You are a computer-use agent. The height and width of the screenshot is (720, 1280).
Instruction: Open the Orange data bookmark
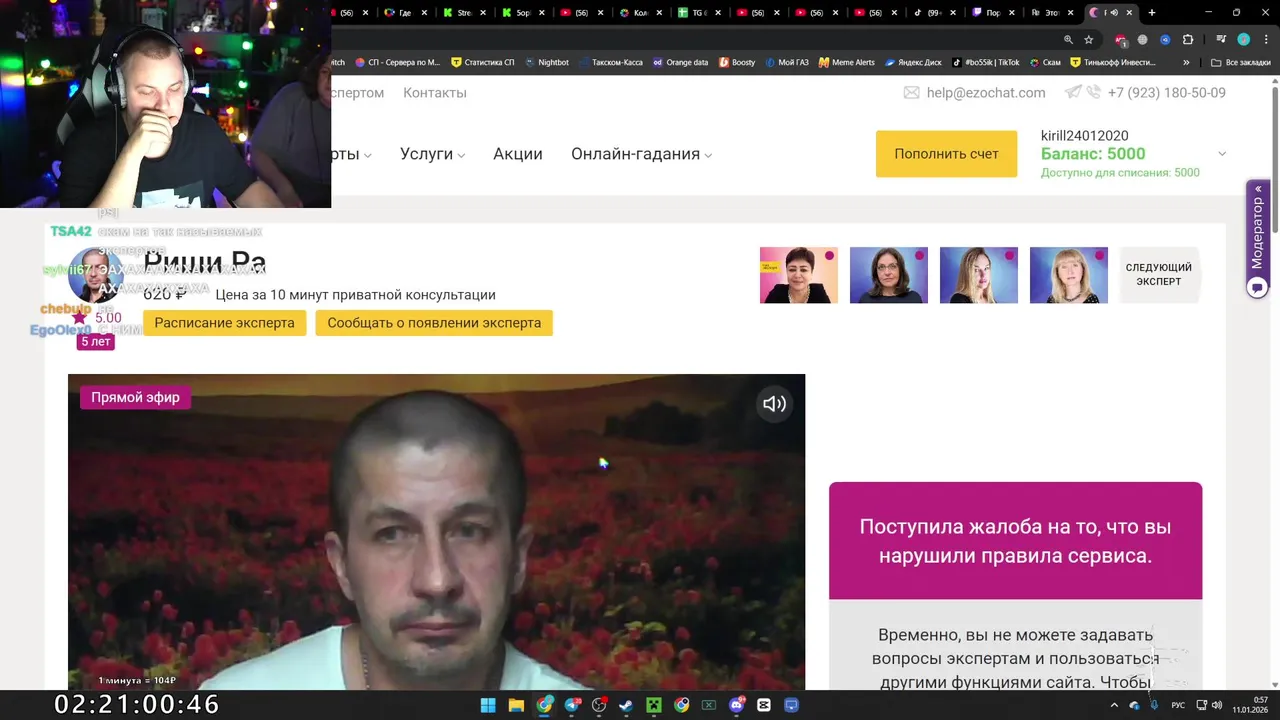pyautogui.click(x=680, y=62)
